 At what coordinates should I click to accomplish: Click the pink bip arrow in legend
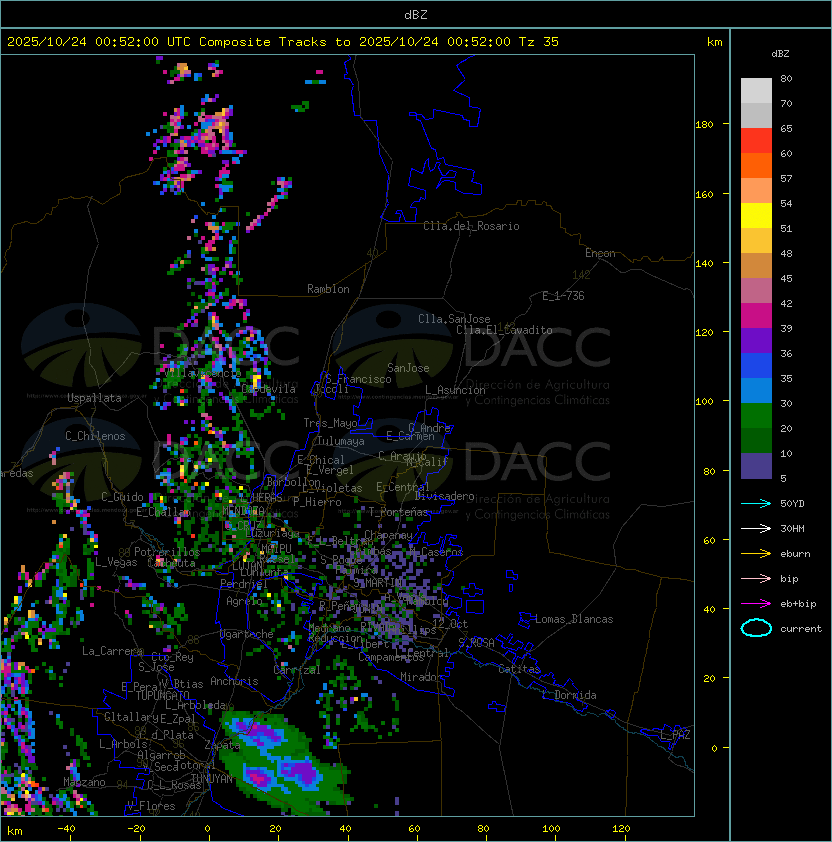[x=756, y=578]
